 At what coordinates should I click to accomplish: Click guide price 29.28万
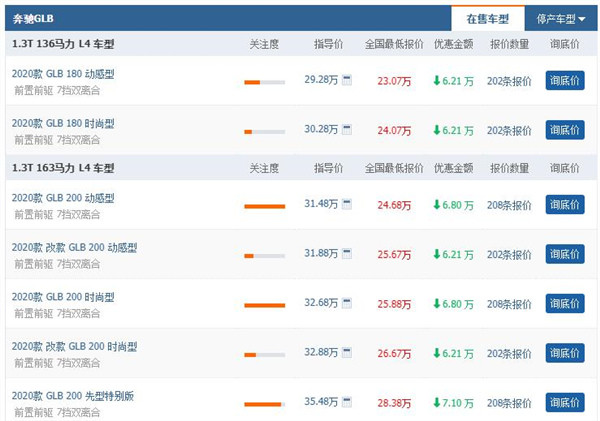coord(321,80)
